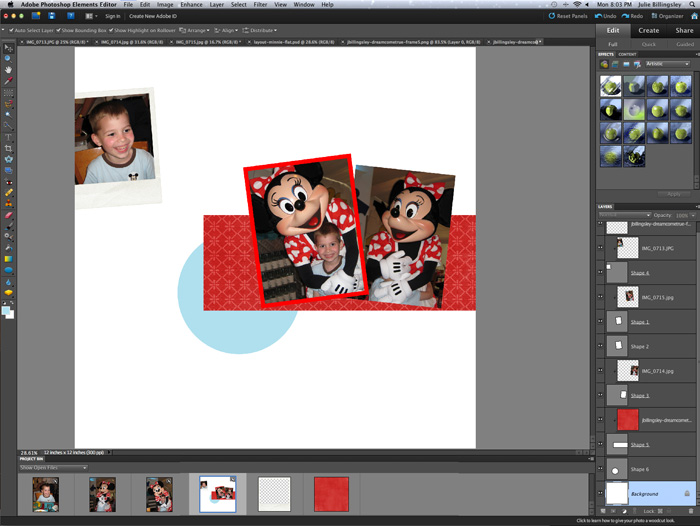700x526 pixels.
Task: Open the Organizer
Action: pos(667,16)
